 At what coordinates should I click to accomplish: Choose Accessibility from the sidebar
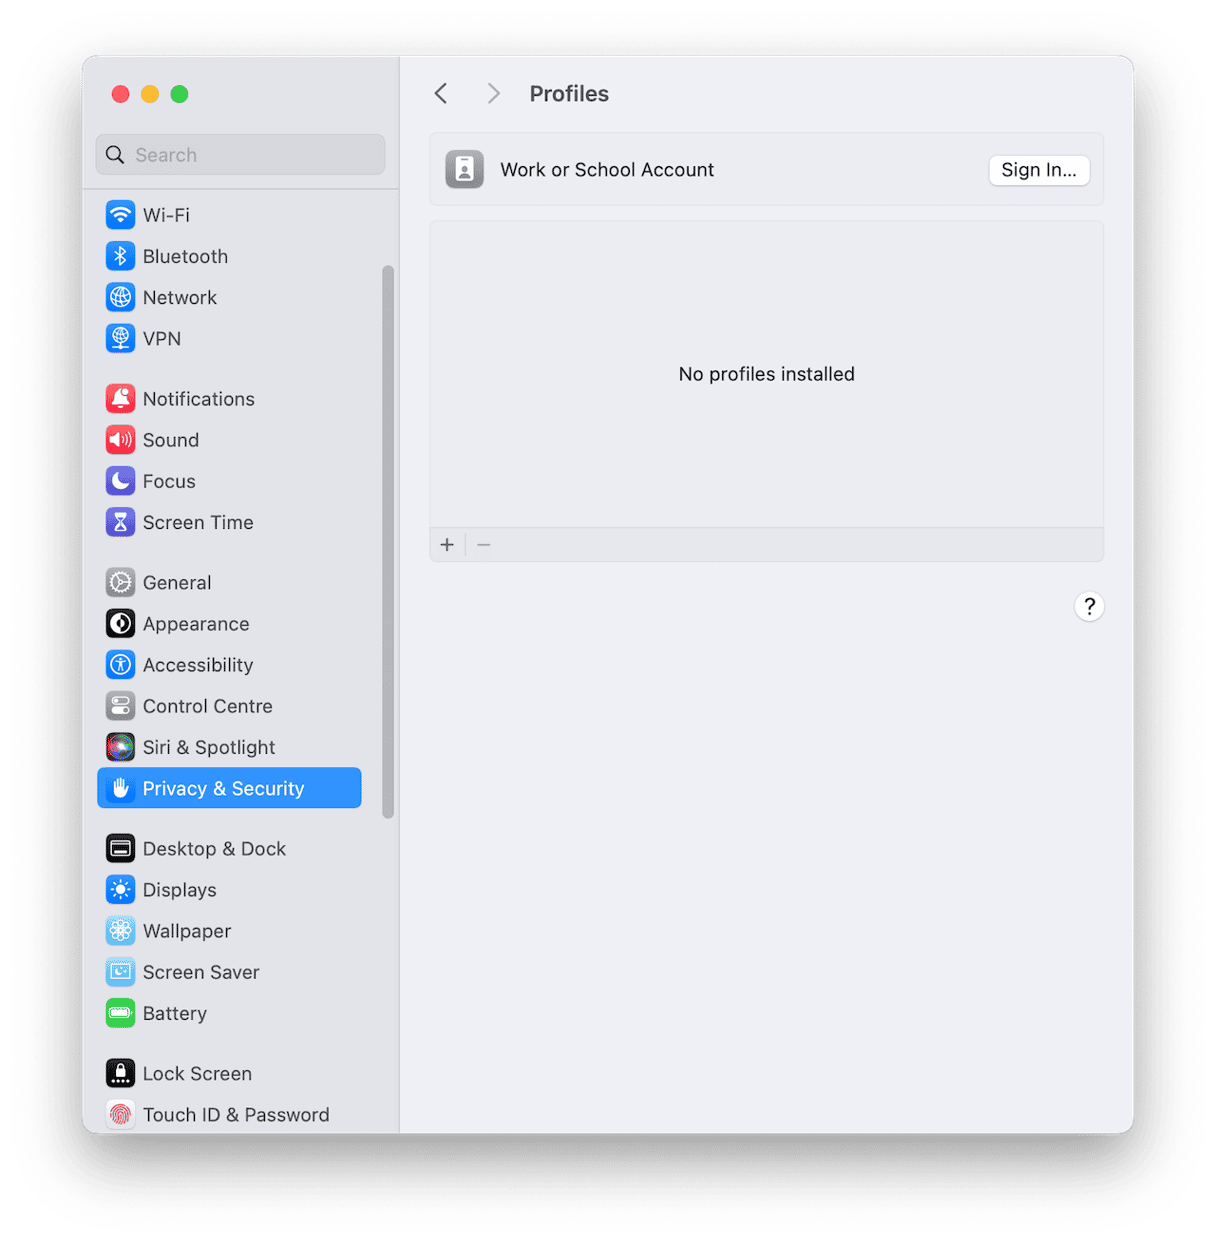point(198,665)
